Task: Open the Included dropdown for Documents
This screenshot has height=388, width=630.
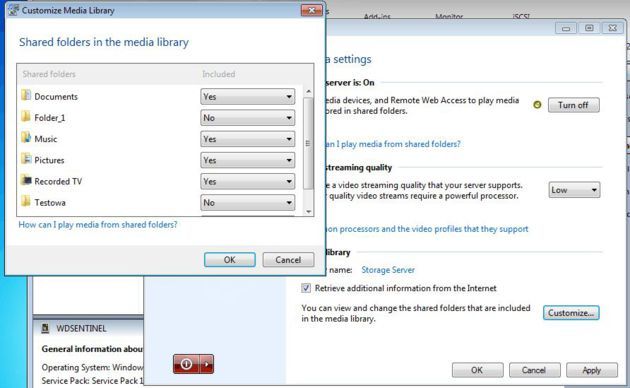Action: pos(248,97)
